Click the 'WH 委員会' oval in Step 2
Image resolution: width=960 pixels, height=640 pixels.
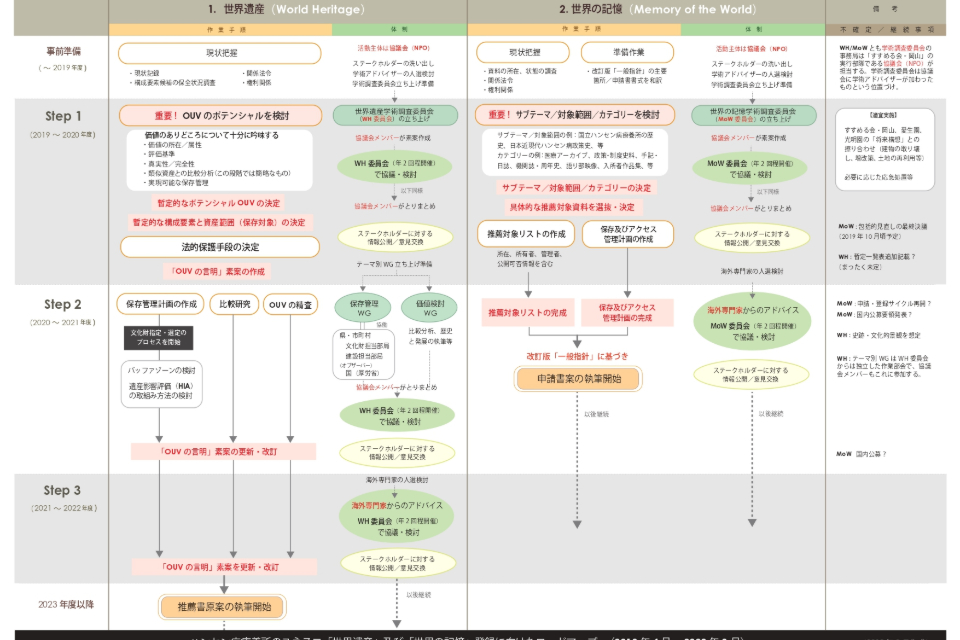398,415
